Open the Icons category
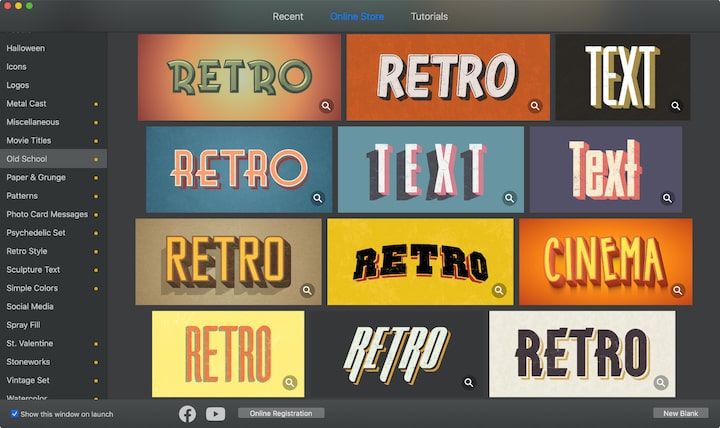The image size is (720, 428). [53, 67]
